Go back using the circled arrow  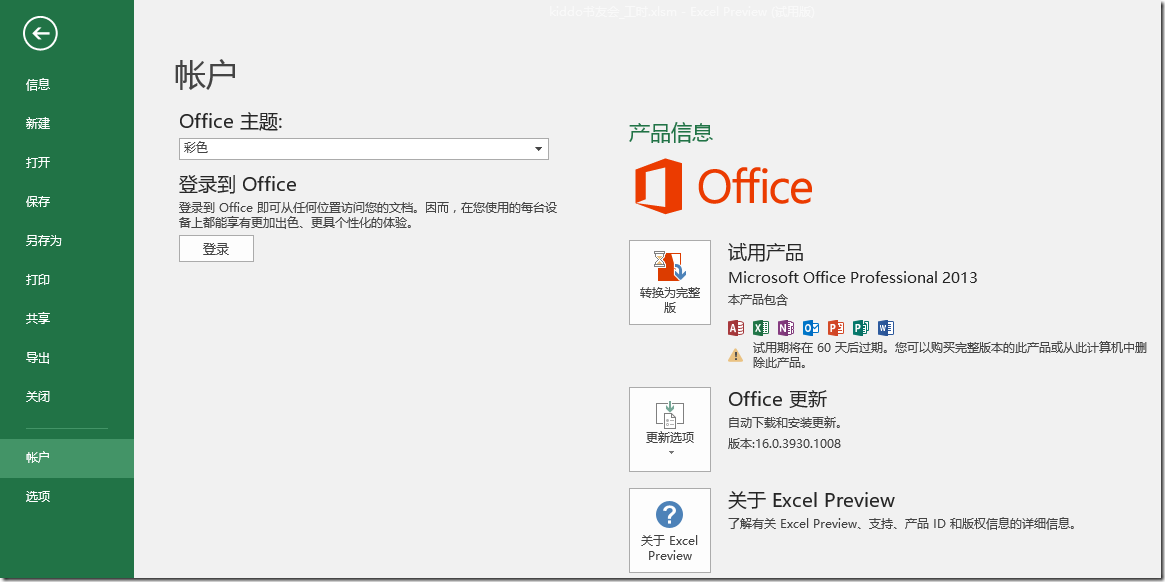point(40,33)
